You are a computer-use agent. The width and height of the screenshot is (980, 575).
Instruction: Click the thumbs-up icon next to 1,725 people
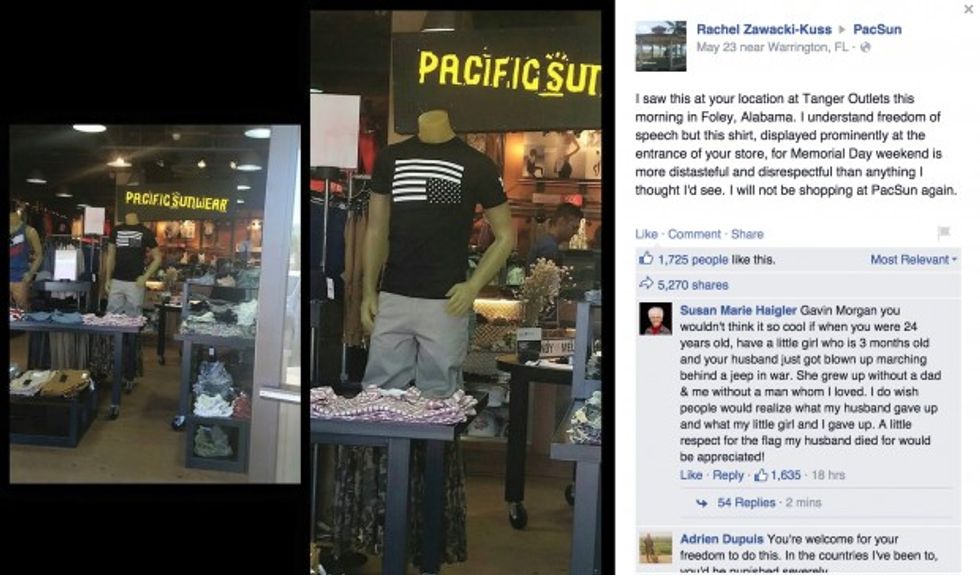[646, 259]
